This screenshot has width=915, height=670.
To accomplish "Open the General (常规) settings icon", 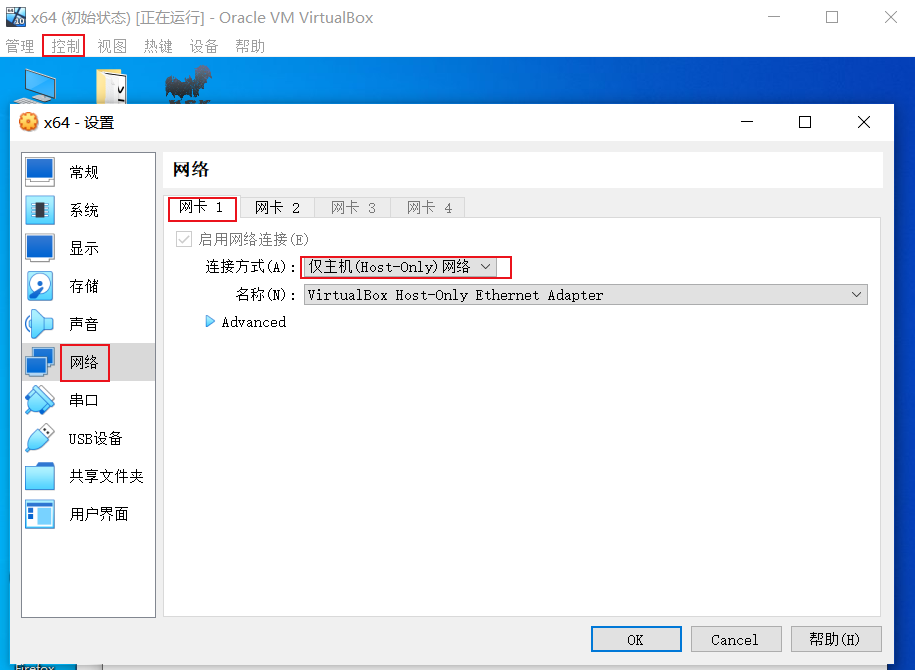I will [x=40, y=172].
